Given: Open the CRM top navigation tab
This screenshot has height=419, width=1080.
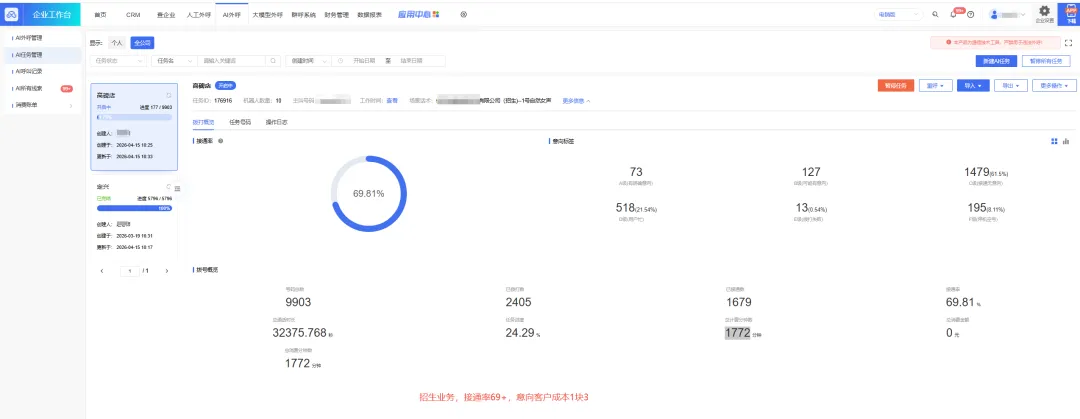Looking at the screenshot, I should pyautogui.click(x=133, y=14).
